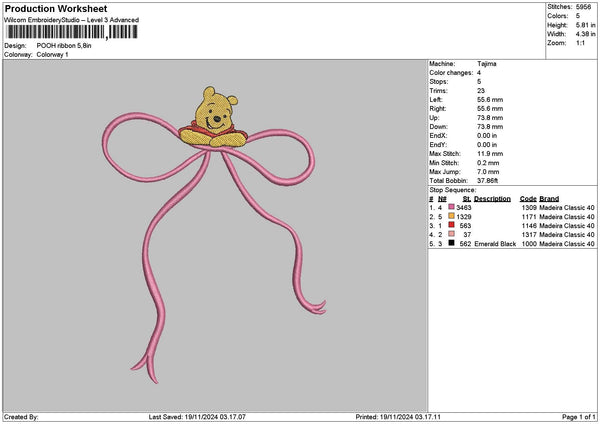Click the light pink swatch for stop 4
Viewport: 600px width, 424px height.
pyautogui.click(x=452, y=234)
